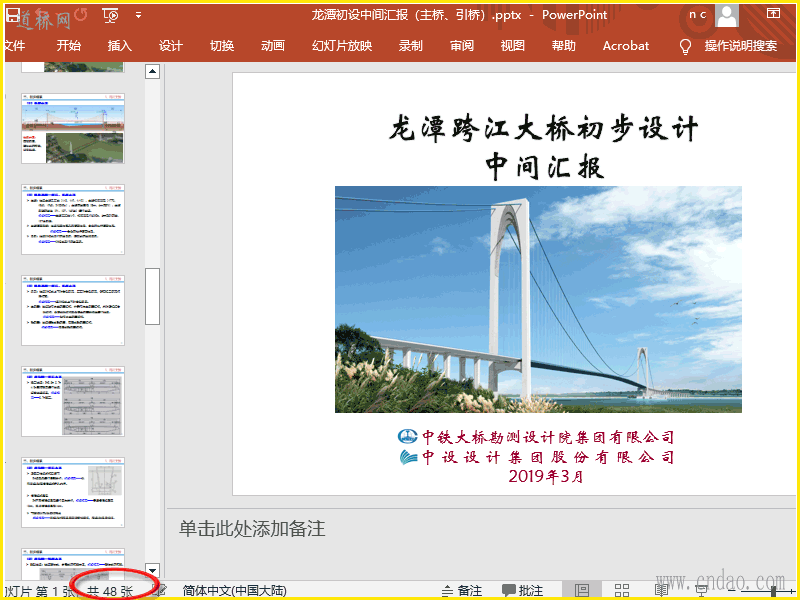Click the 操作说明搜索 search box
Screen dimensions: 800x600
(741, 45)
